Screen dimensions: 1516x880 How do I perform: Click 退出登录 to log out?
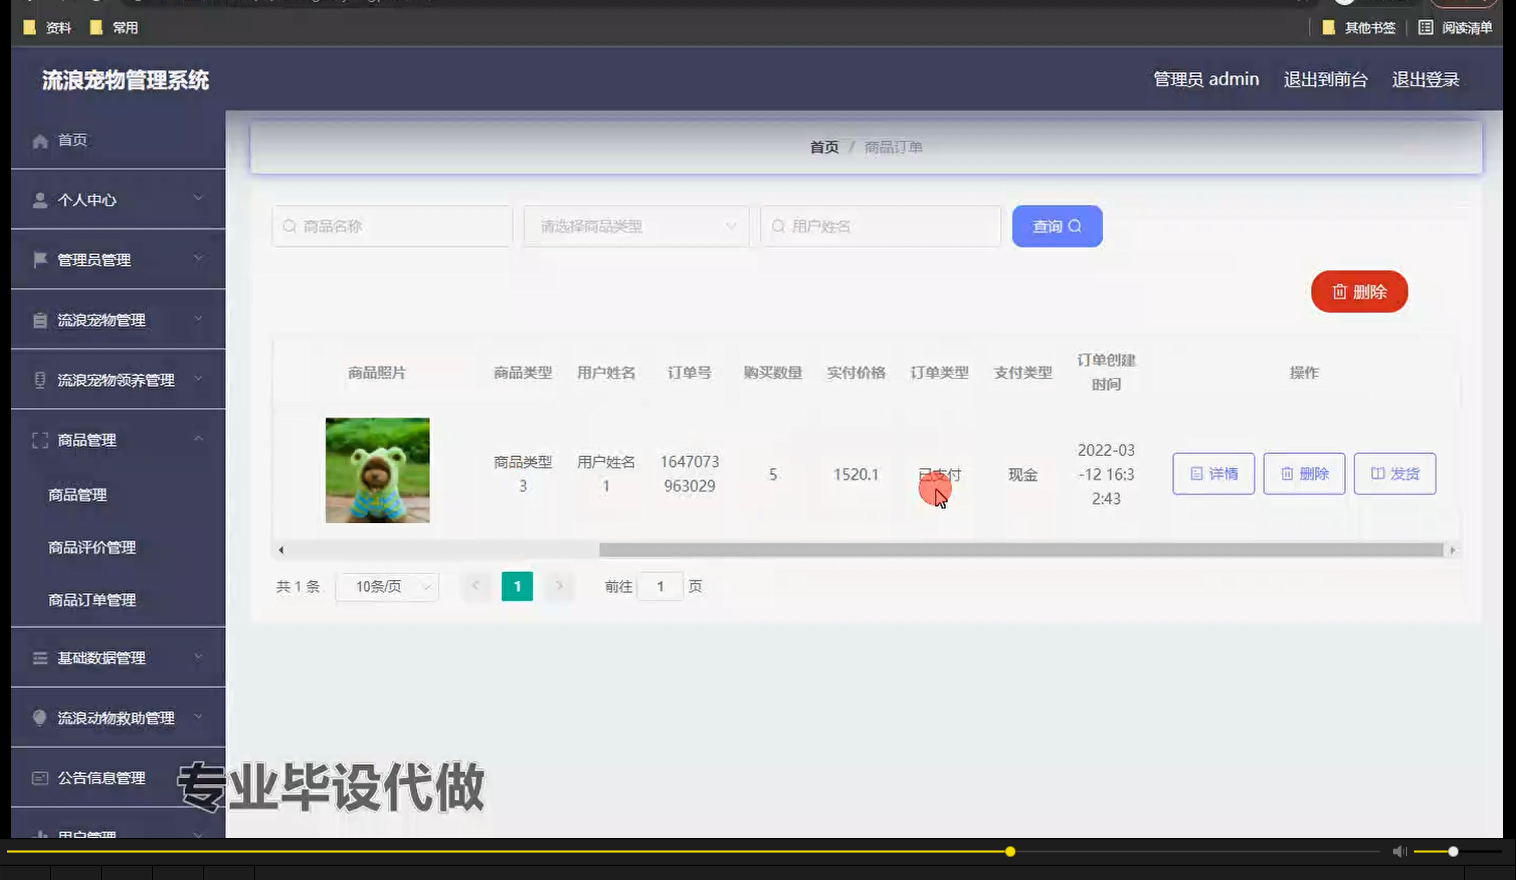[1424, 79]
